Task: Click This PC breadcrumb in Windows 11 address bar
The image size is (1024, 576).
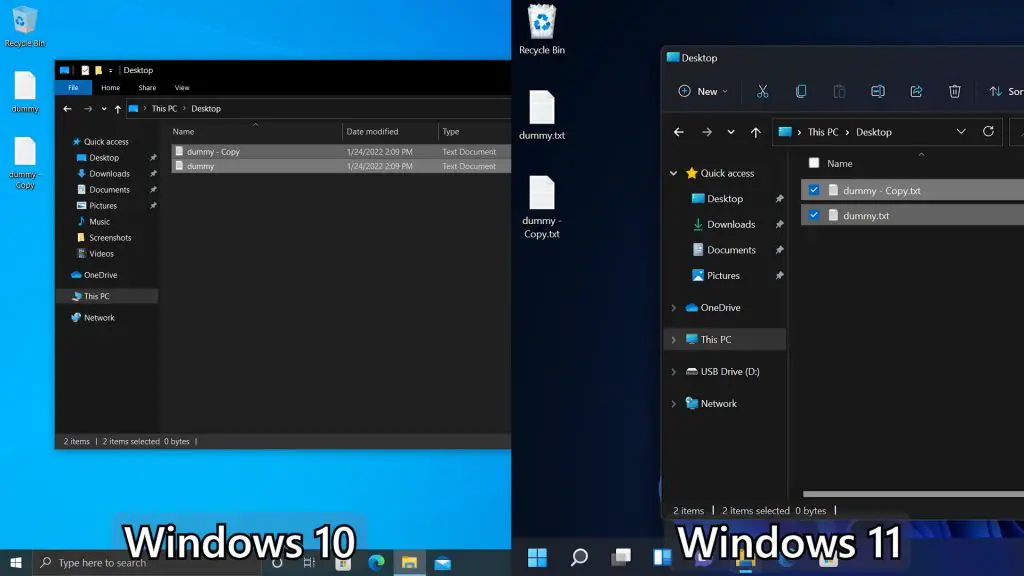Action: pyautogui.click(x=823, y=132)
